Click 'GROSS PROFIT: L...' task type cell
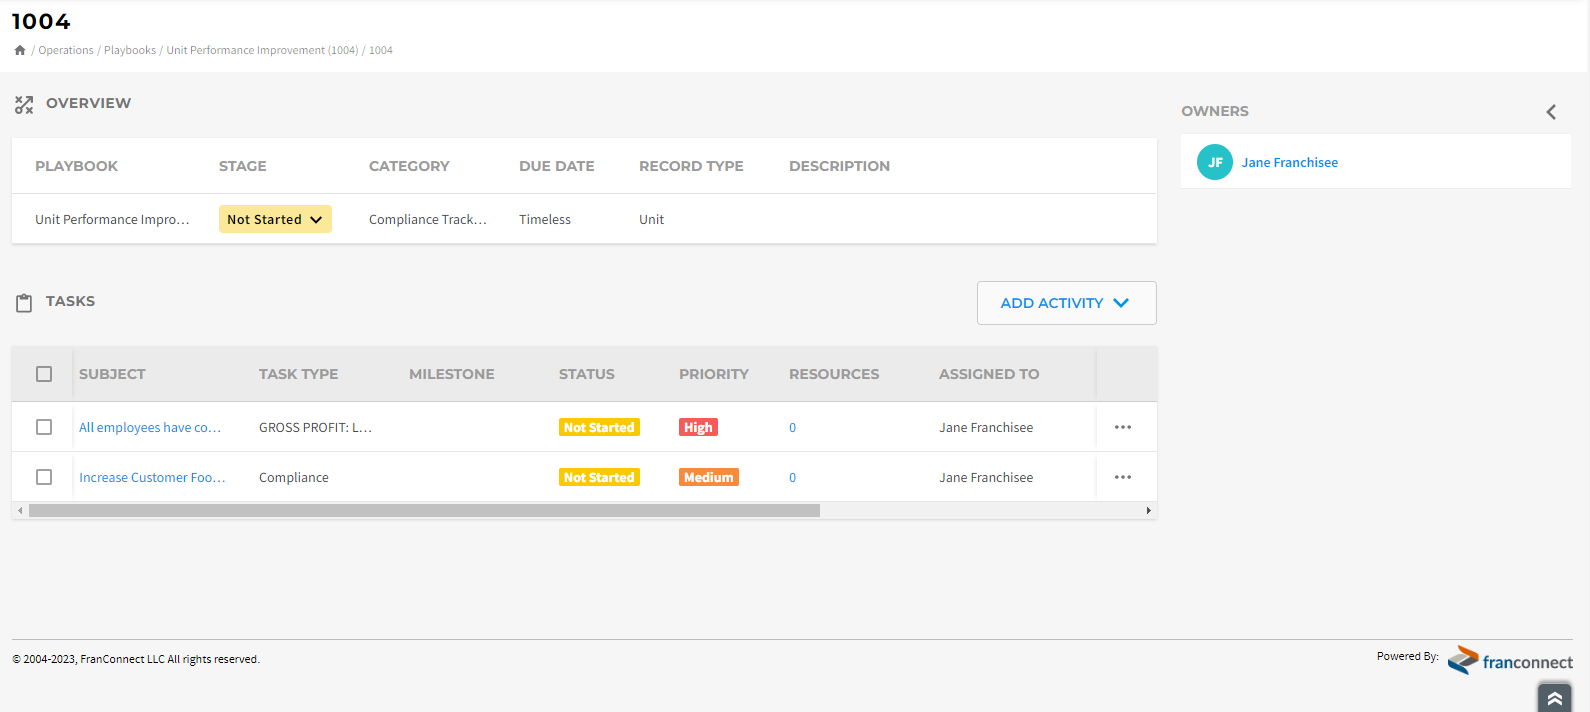 (315, 427)
